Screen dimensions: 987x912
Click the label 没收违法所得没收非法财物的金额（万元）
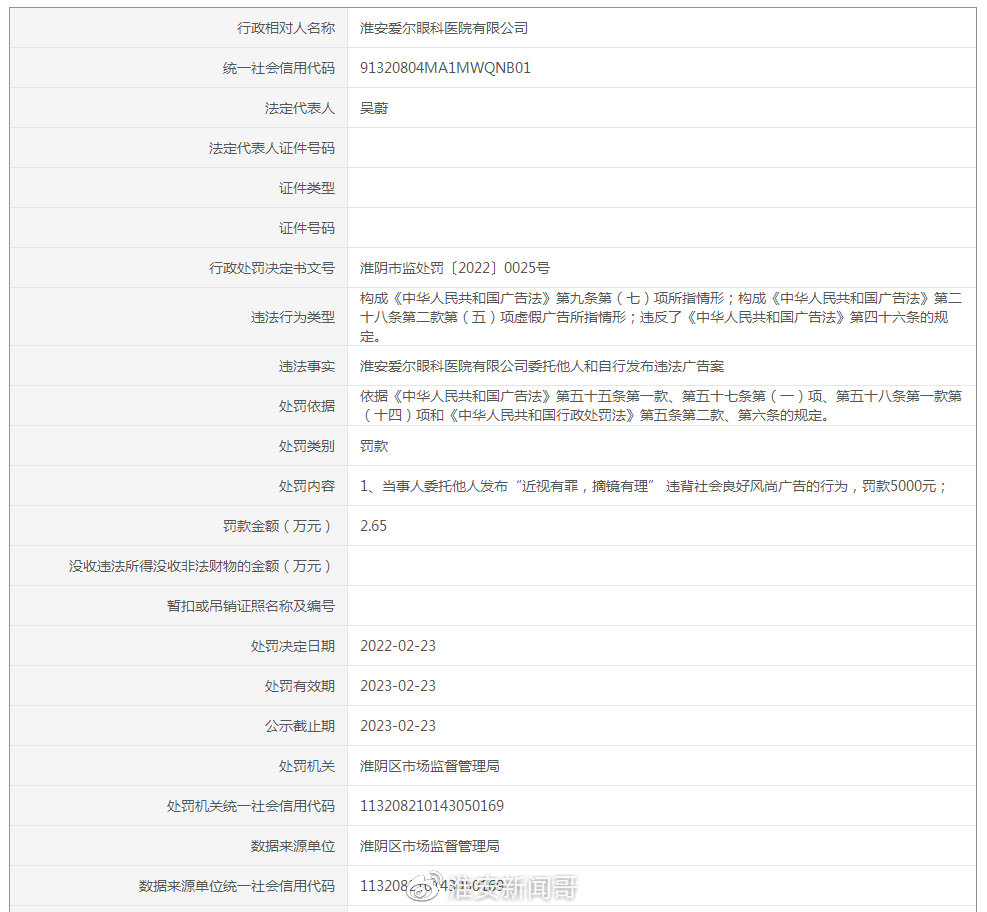[x=201, y=566]
